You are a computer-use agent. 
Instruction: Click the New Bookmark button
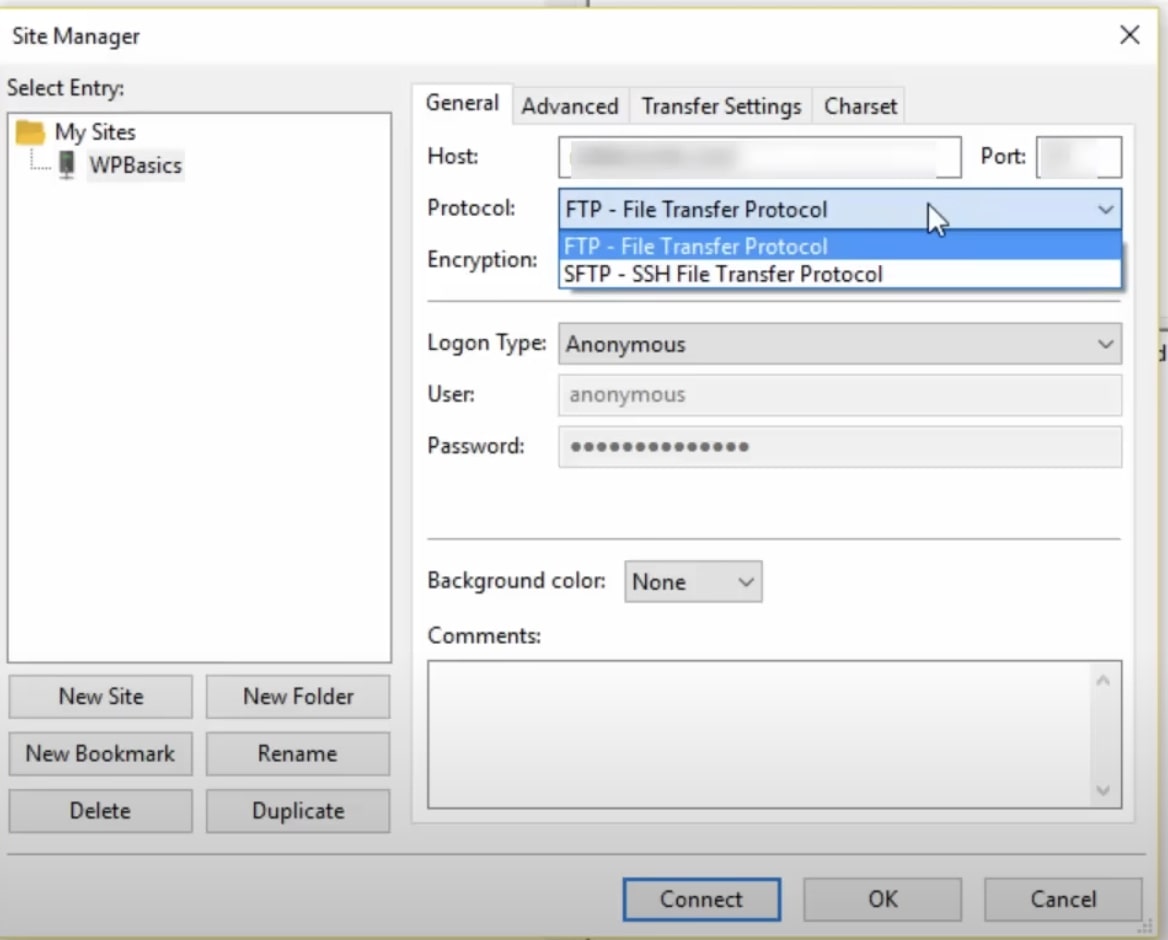tap(101, 754)
